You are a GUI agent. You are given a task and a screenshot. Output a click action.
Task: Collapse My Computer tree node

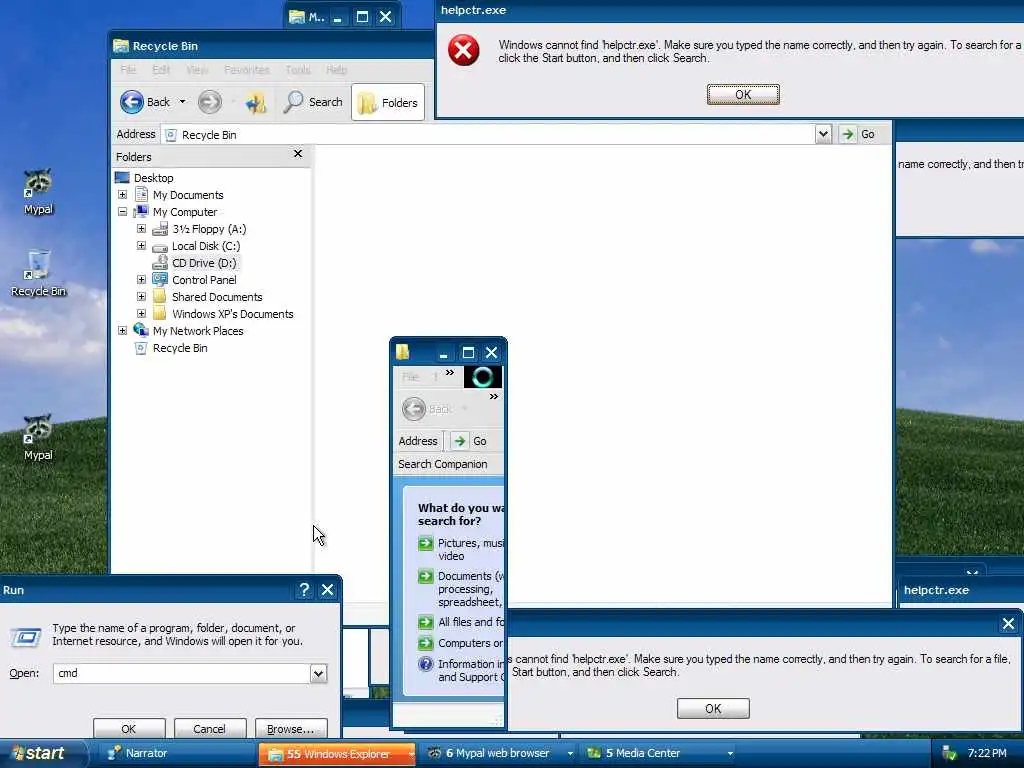(122, 212)
